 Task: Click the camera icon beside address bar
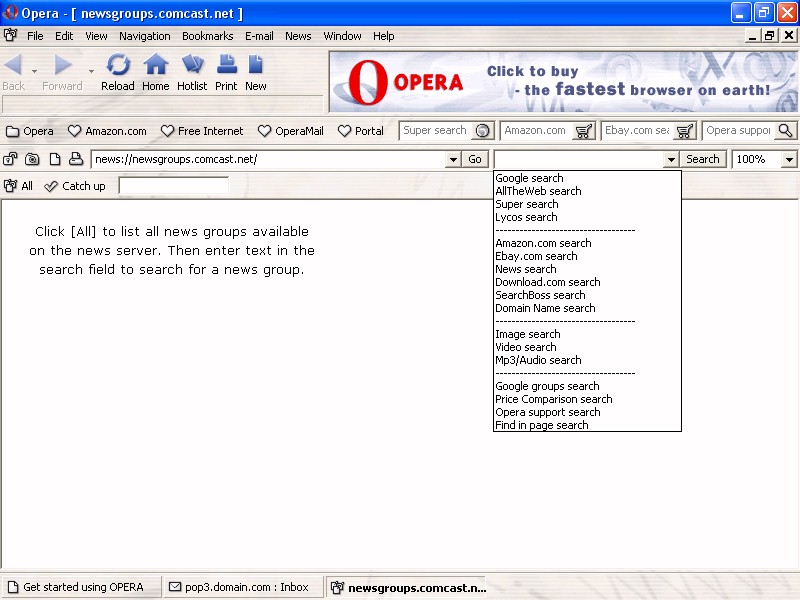pyautogui.click(x=32, y=159)
